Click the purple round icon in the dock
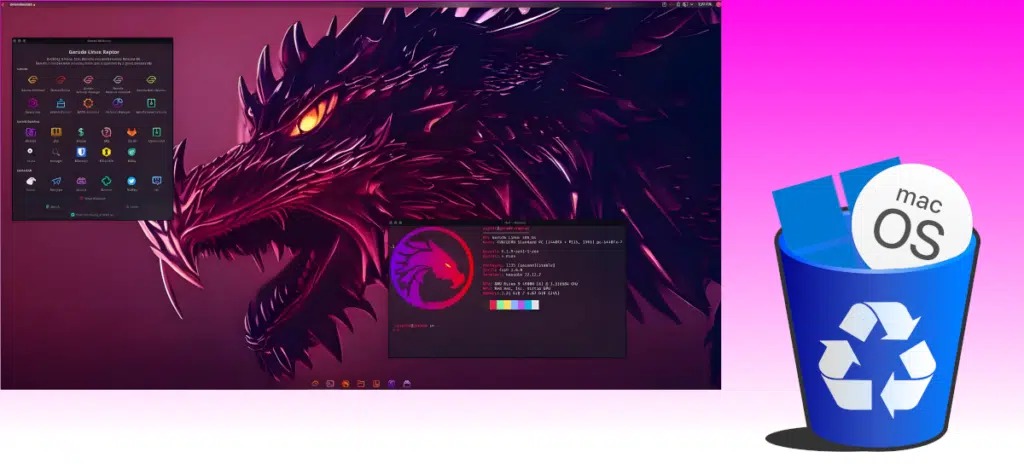The width and height of the screenshot is (1024, 469). coord(391,383)
